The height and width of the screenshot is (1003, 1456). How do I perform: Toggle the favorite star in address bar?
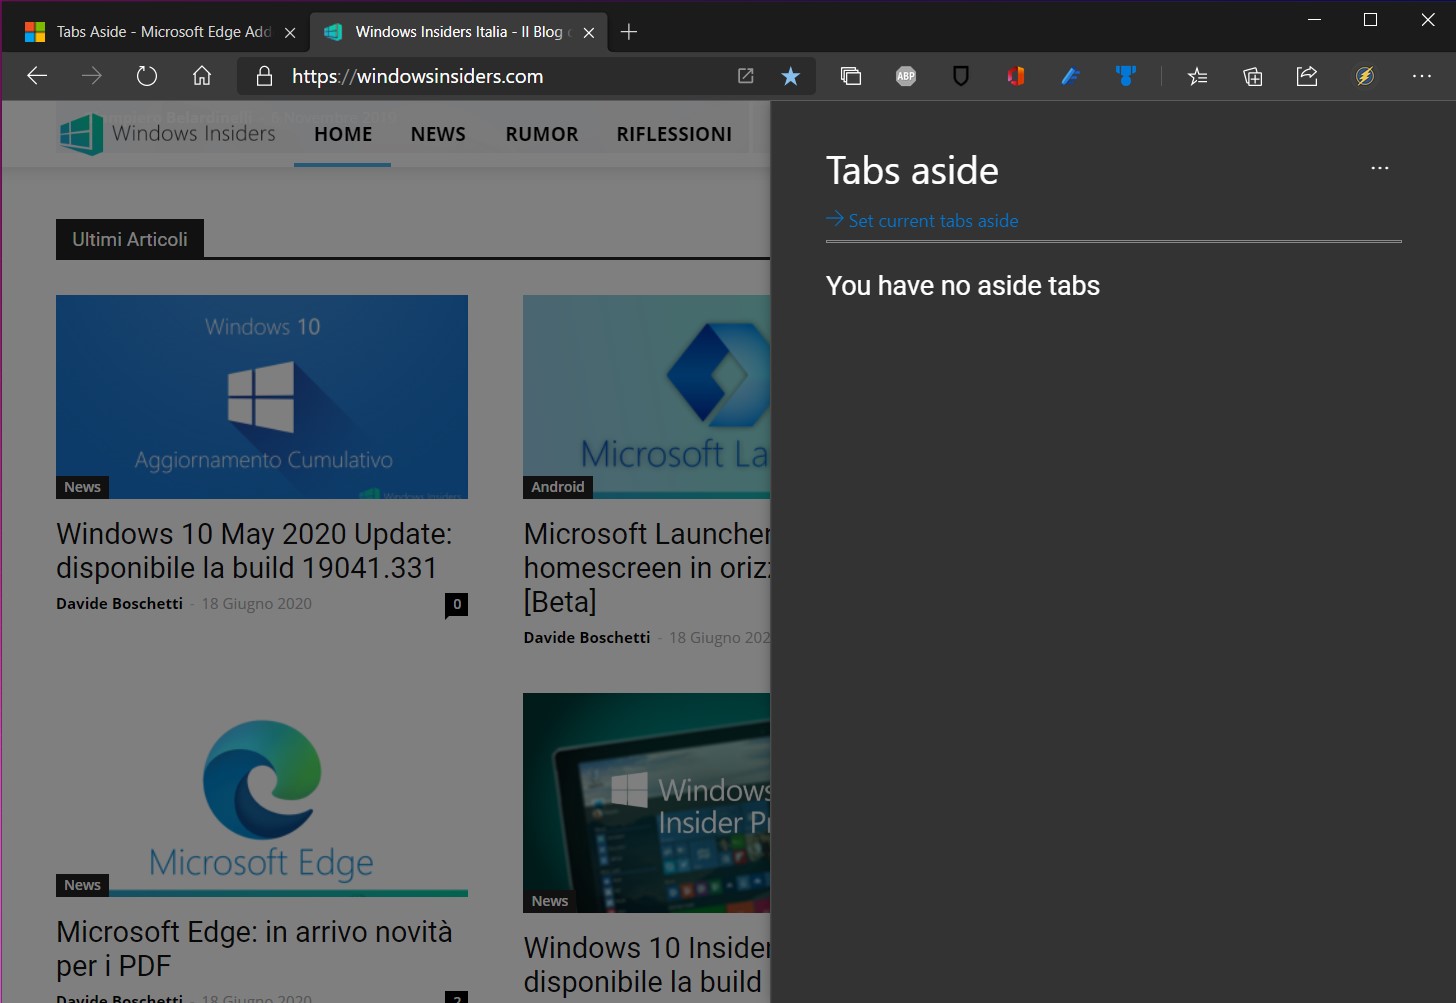click(x=790, y=76)
